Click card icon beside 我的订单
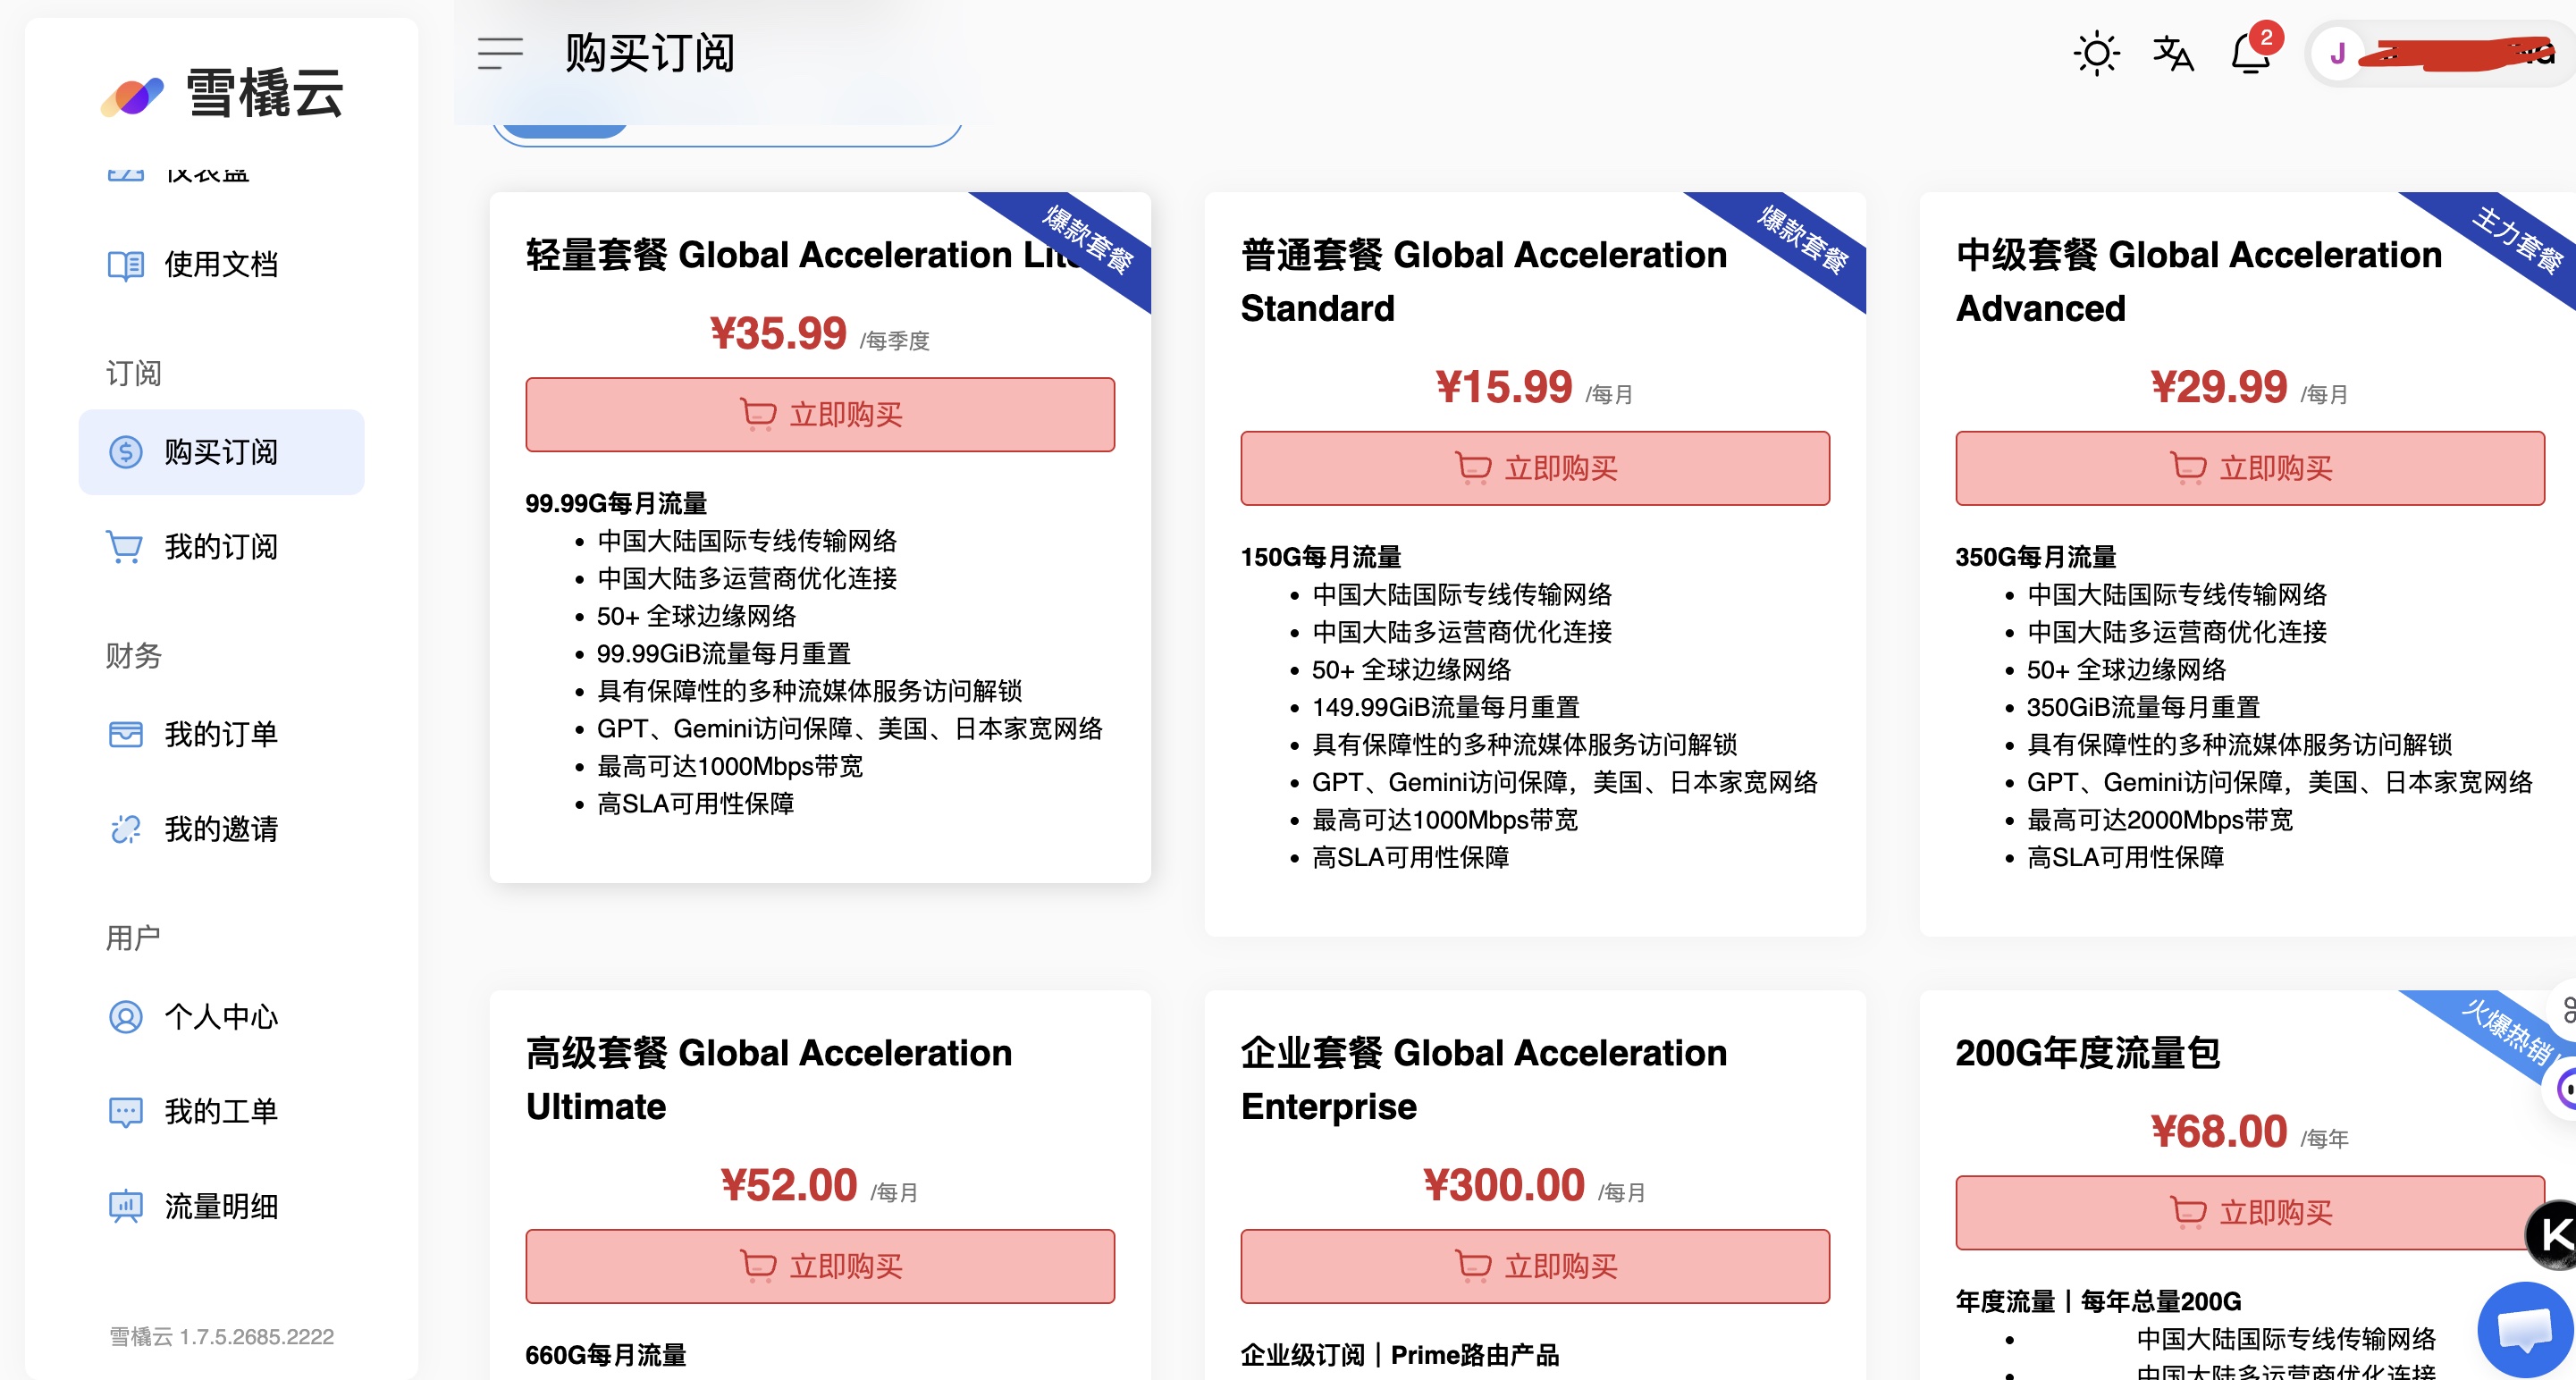Viewport: 2576px width, 1380px height. pyautogui.click(x=126, y=734)
